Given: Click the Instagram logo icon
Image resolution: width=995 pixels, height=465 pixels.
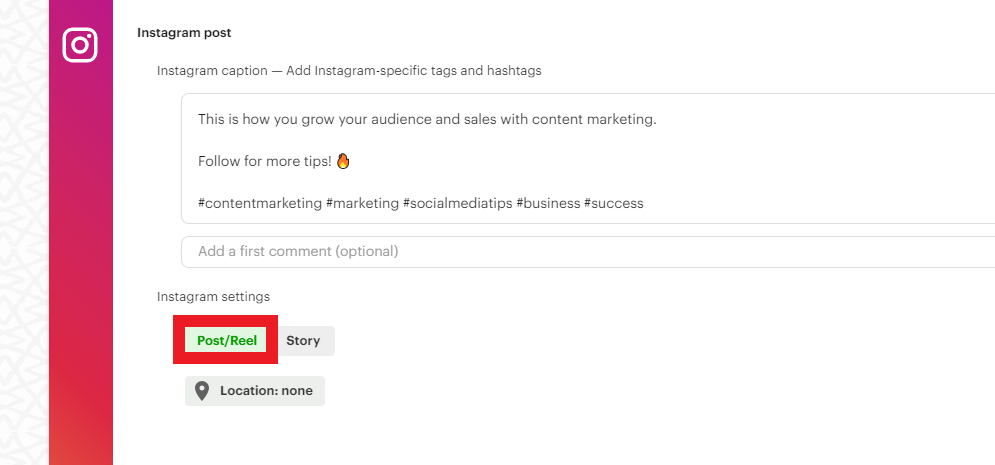Looking at the screenshot, I should coord(80,45).
